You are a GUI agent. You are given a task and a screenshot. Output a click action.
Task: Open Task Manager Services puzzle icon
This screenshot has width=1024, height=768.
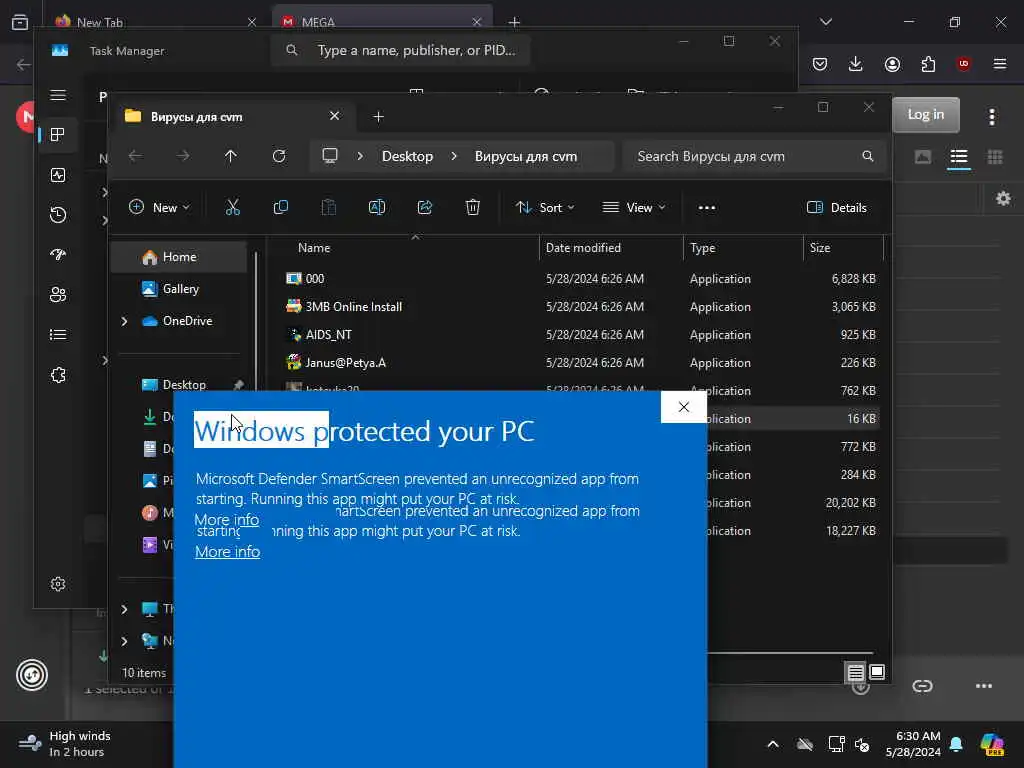58,375
